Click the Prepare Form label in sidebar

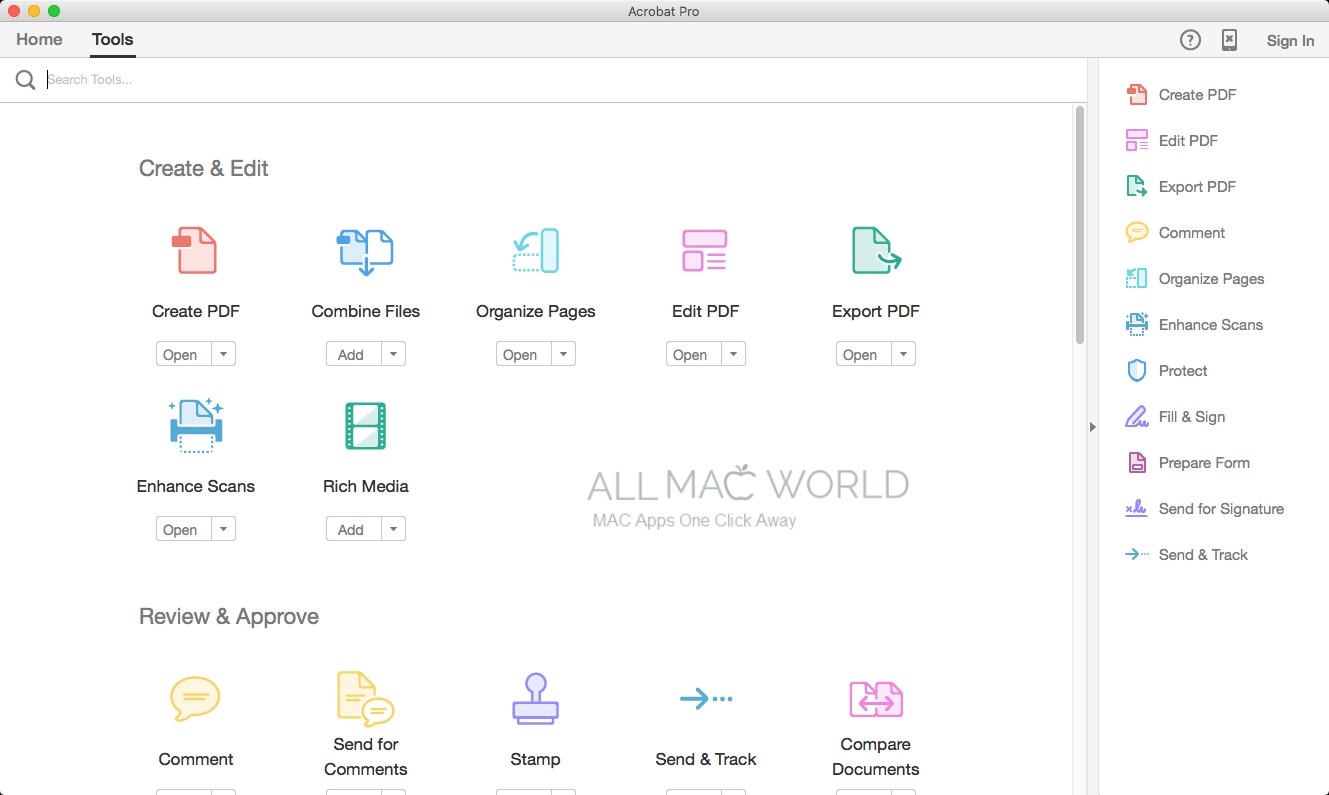[1204, 463]
